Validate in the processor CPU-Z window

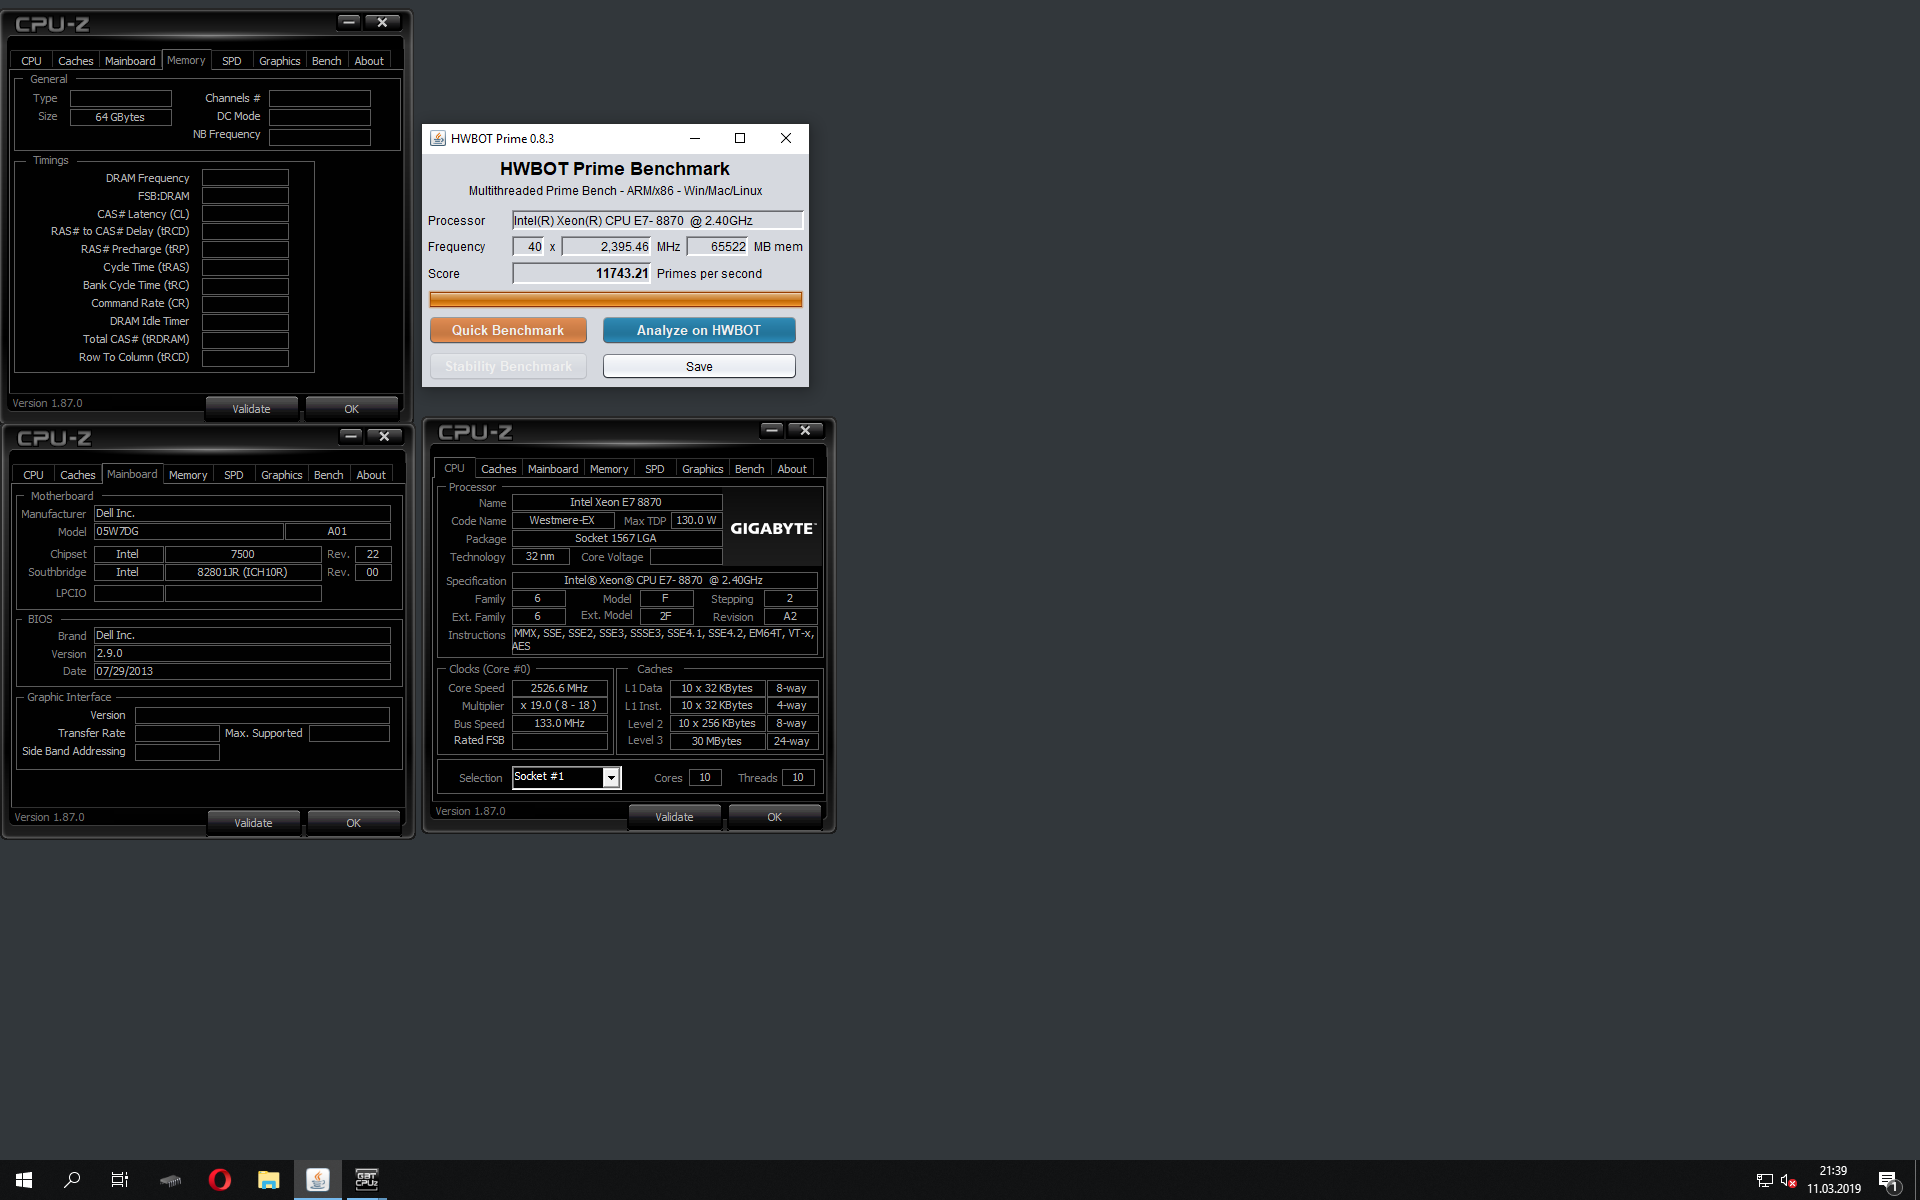click(675, 817)
